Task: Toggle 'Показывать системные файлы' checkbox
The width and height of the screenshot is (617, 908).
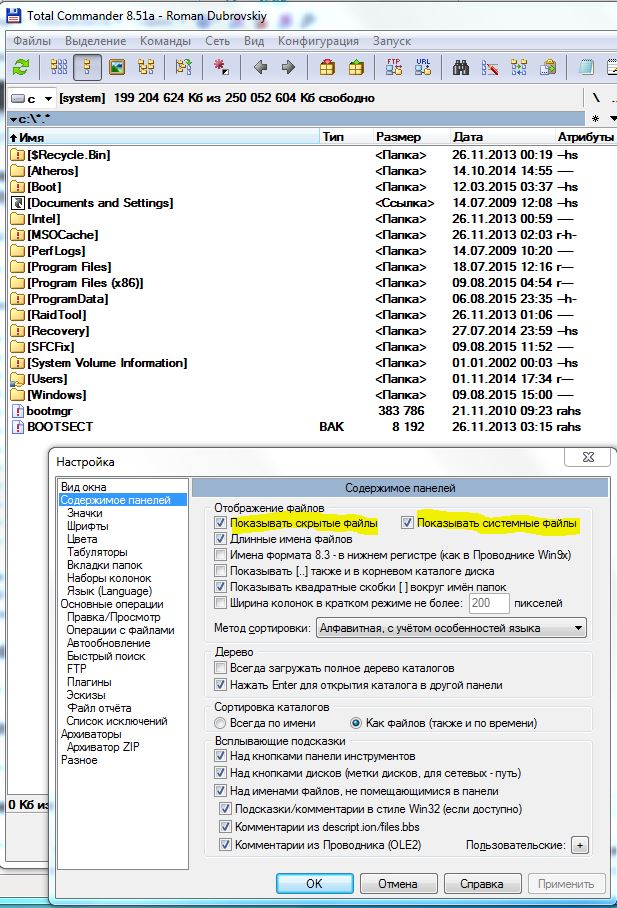Action: [408, 523]
